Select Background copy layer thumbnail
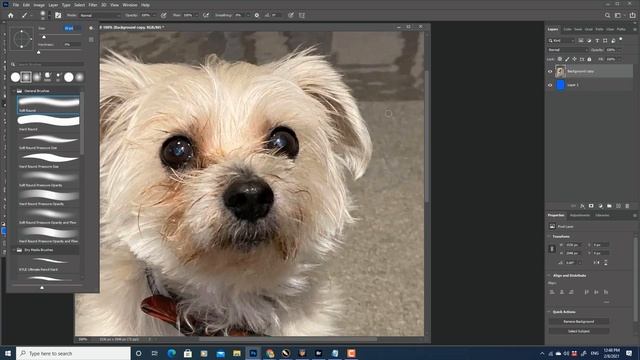Viewport: 640px width, 360px height. 560,71
